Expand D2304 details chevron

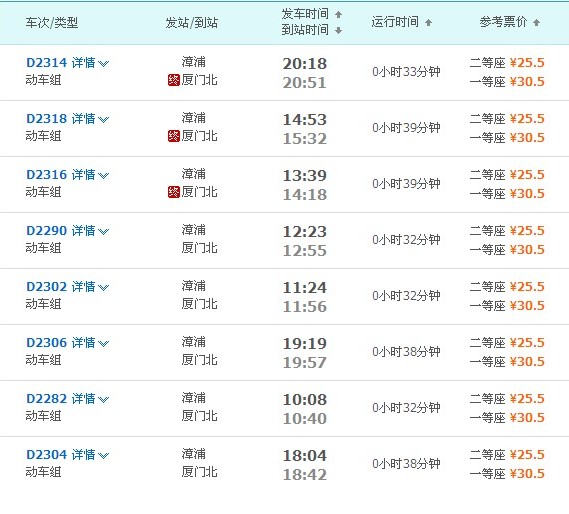coord(103,456)
